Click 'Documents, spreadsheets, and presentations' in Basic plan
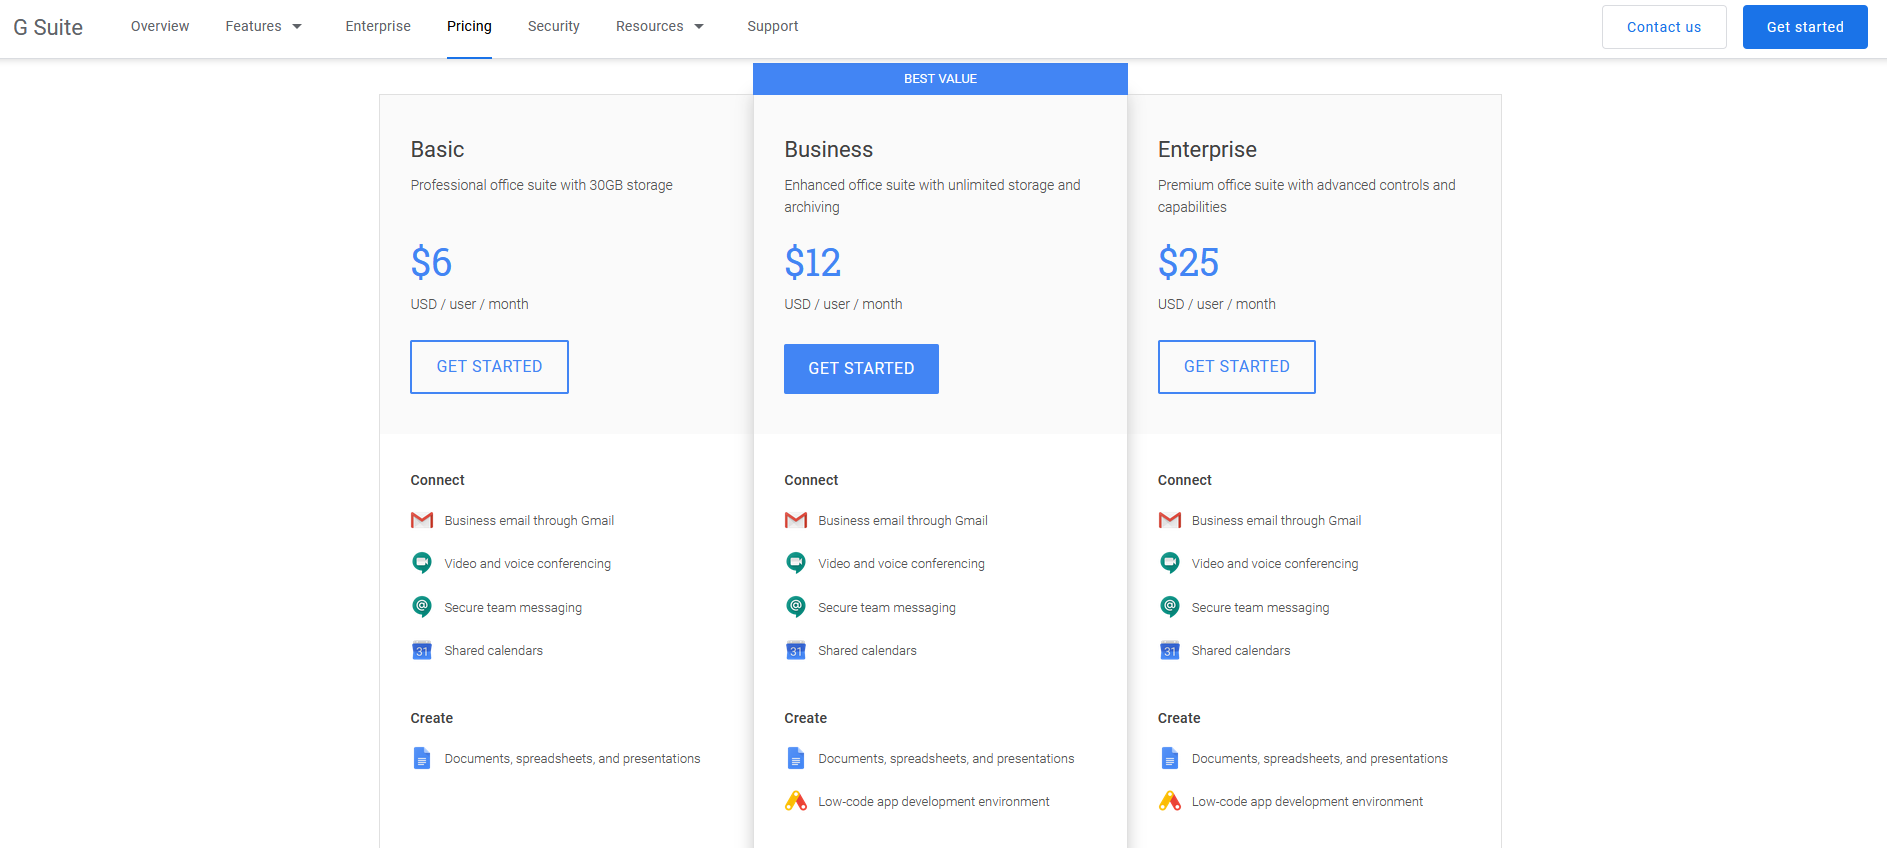1887x848 pixels. [572, 759]
